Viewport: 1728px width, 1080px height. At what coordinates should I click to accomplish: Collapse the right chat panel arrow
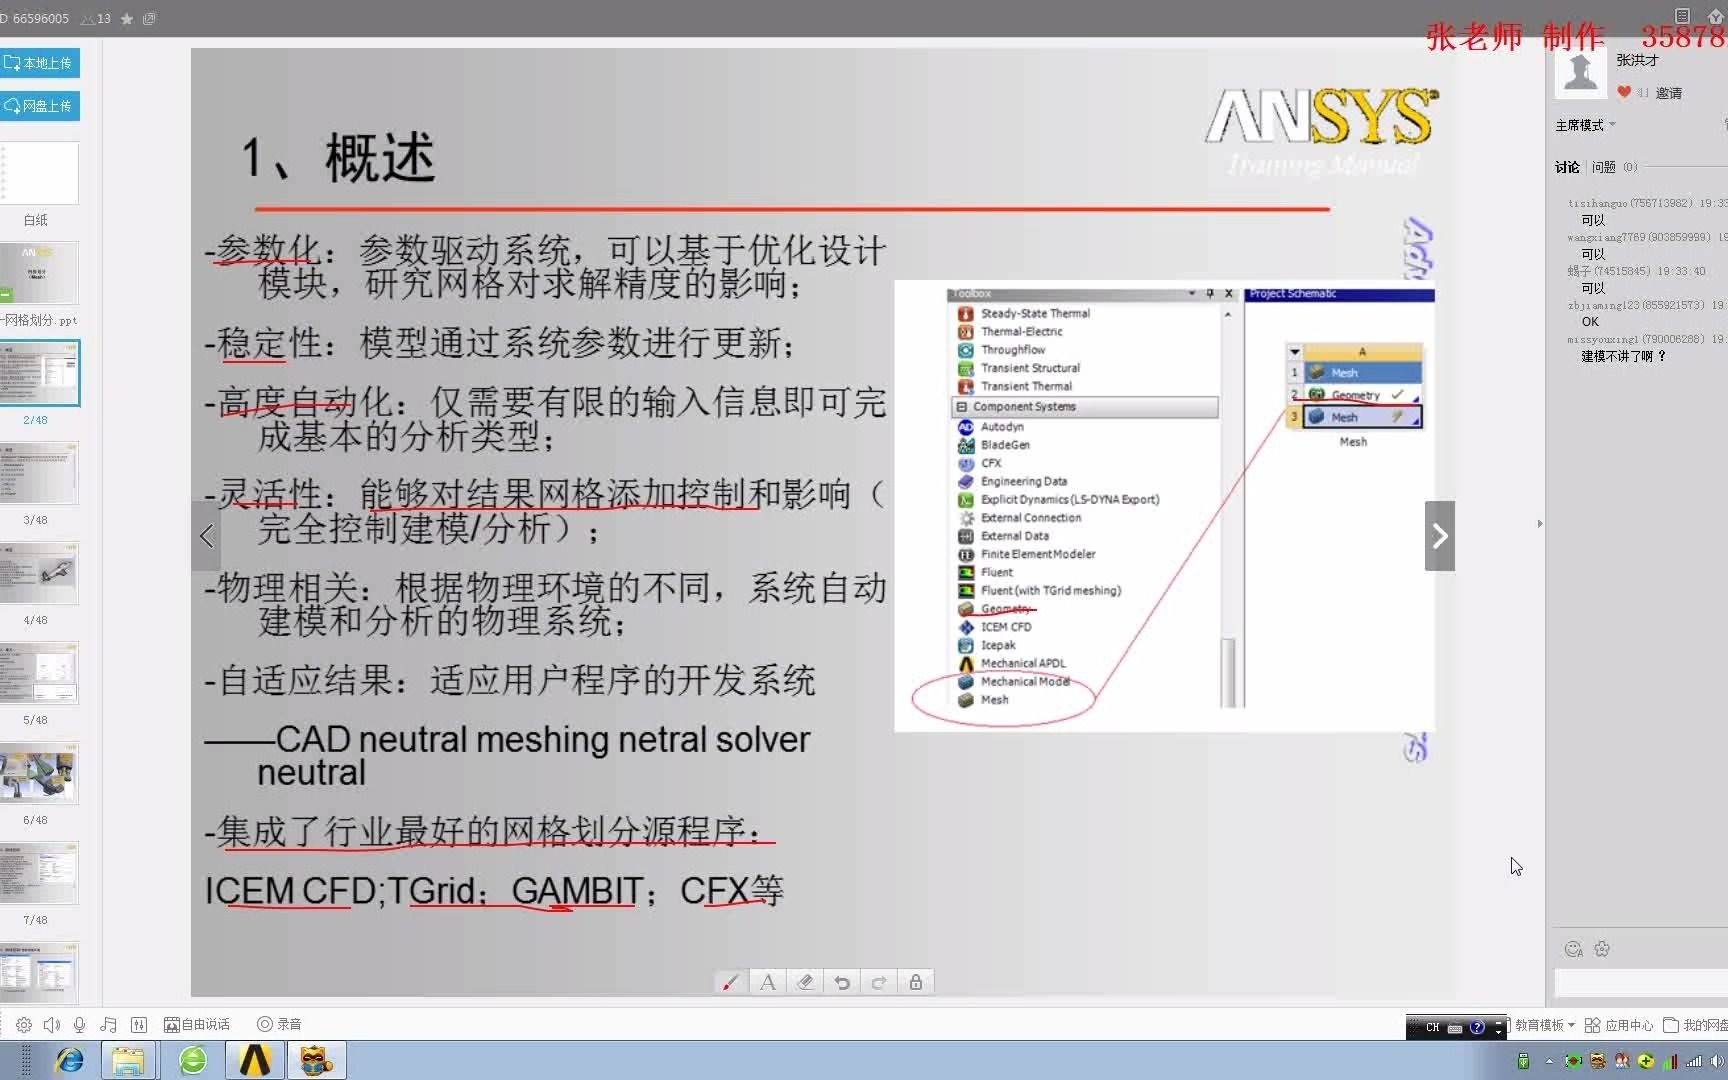[x=1540, y=524]
